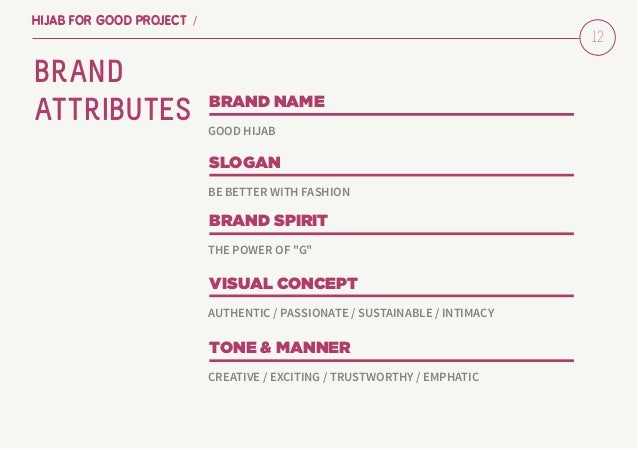Click the page number 12 circle

point(597,37)
